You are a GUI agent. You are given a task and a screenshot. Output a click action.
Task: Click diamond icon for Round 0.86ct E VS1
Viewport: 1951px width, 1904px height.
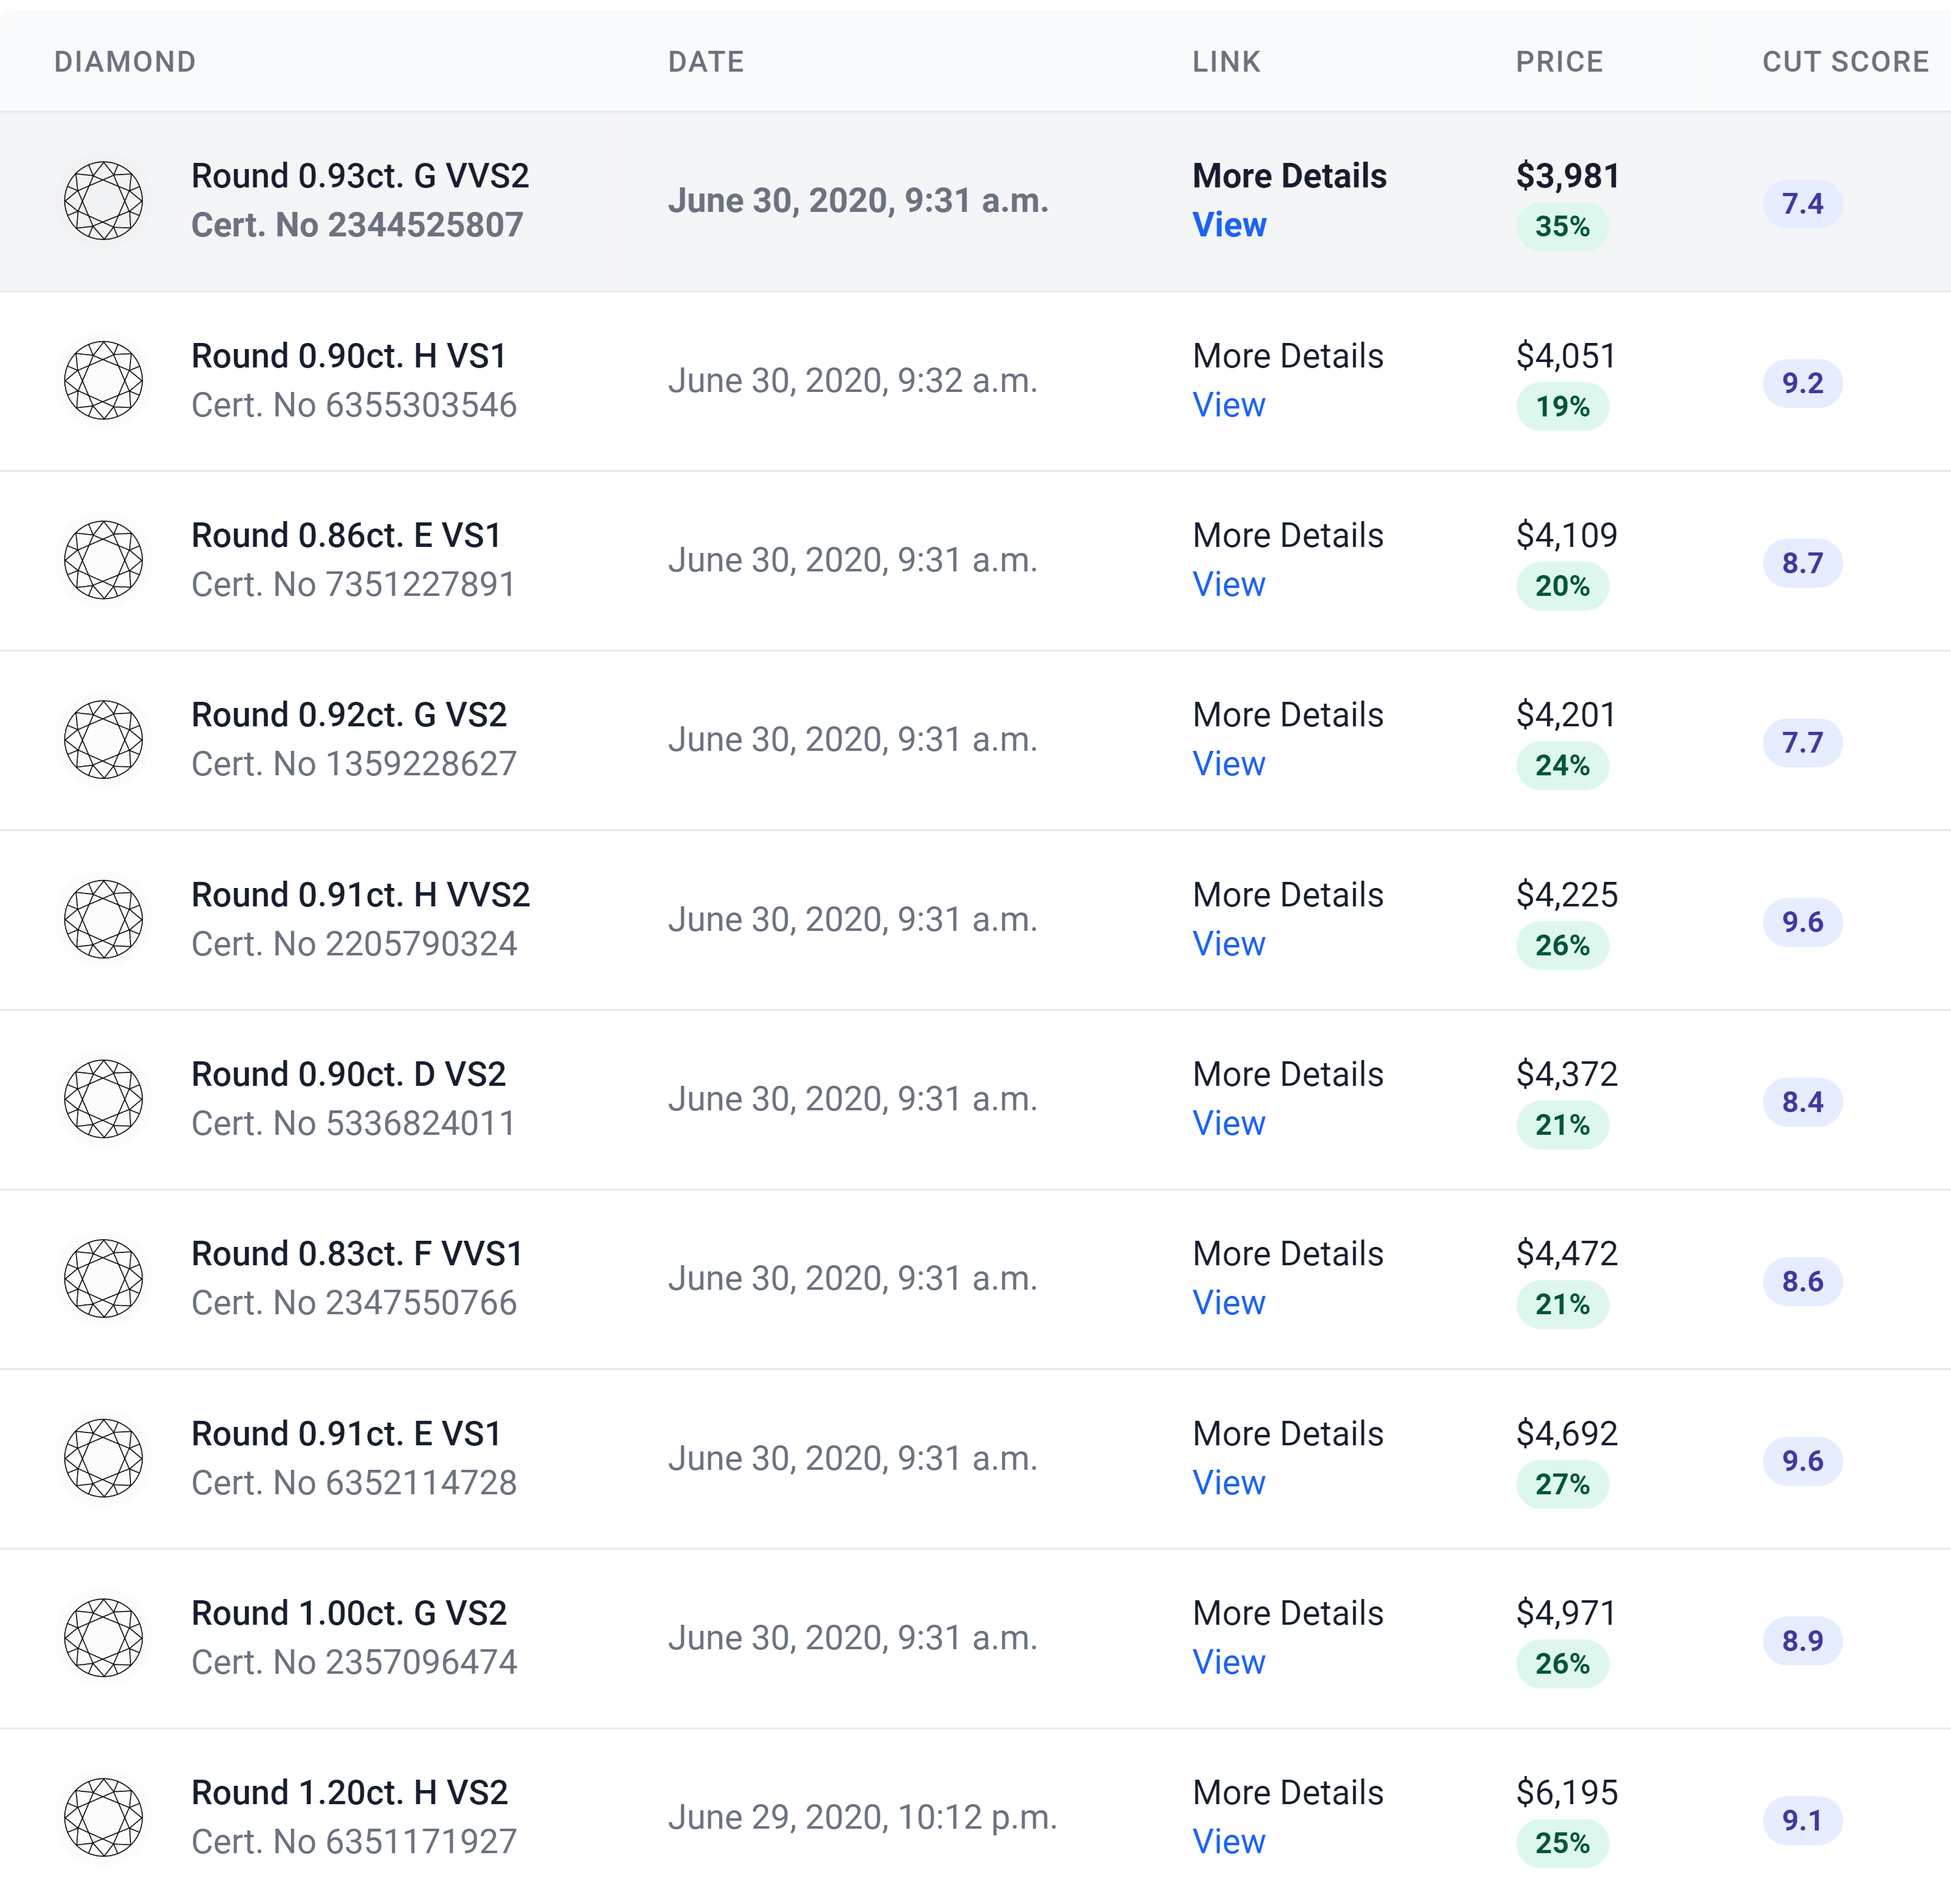coord(104,560)
